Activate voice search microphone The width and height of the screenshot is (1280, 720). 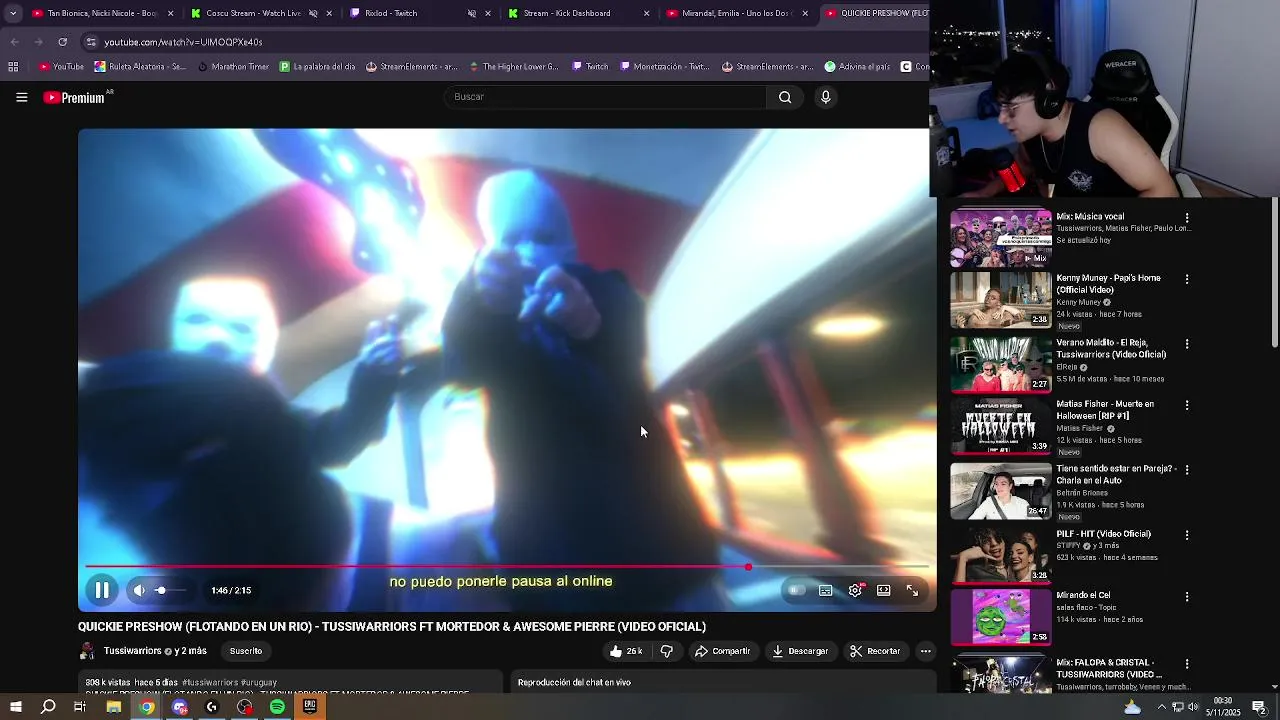tap(825, 97)
